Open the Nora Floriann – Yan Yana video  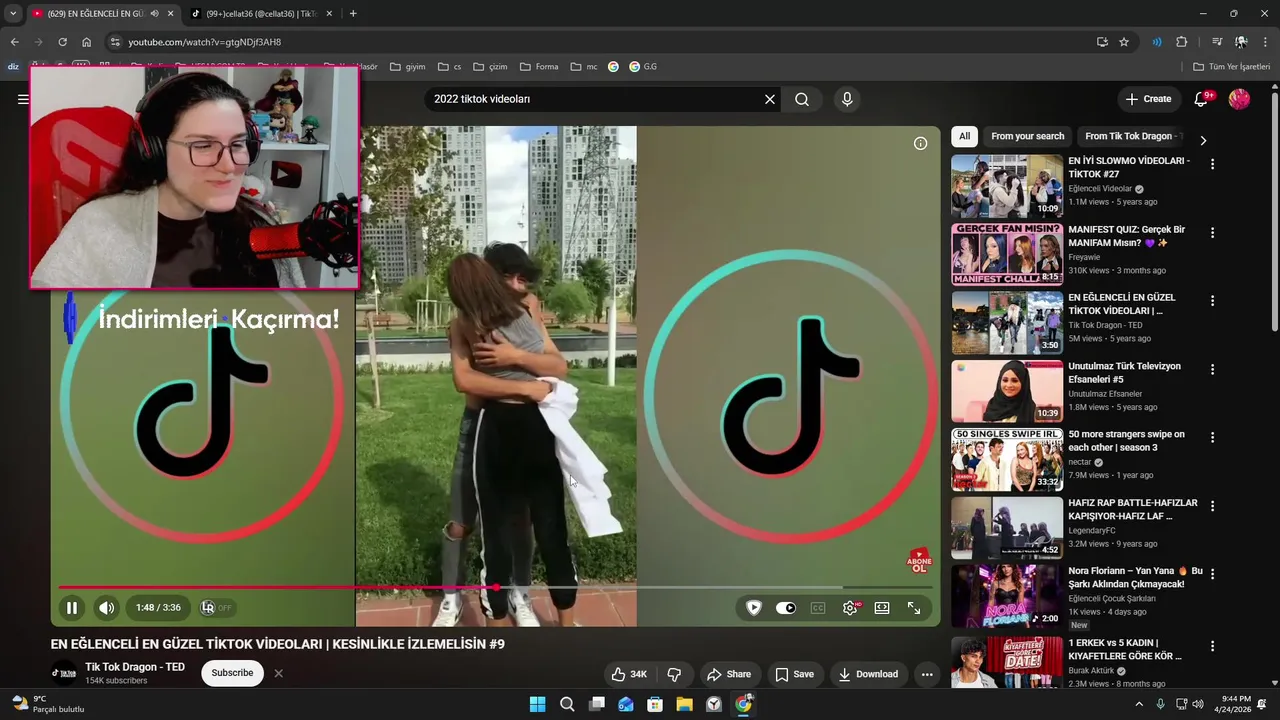tap(1007, 596)
